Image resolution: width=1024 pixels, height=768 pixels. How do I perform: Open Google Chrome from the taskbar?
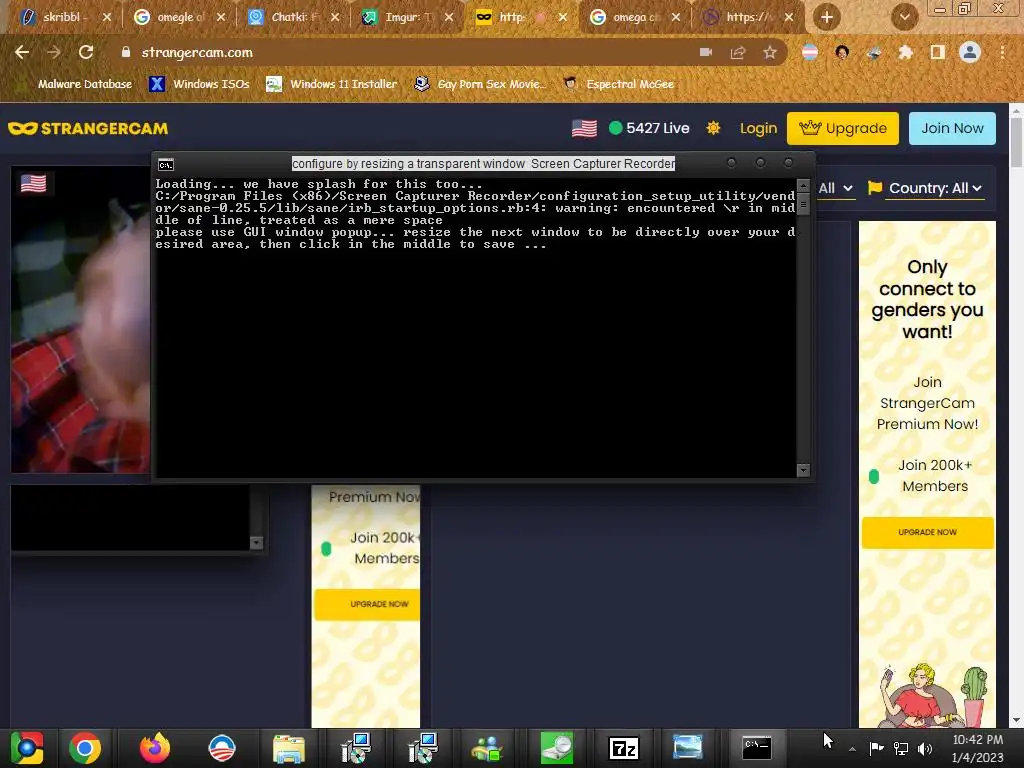click(85, 748)
